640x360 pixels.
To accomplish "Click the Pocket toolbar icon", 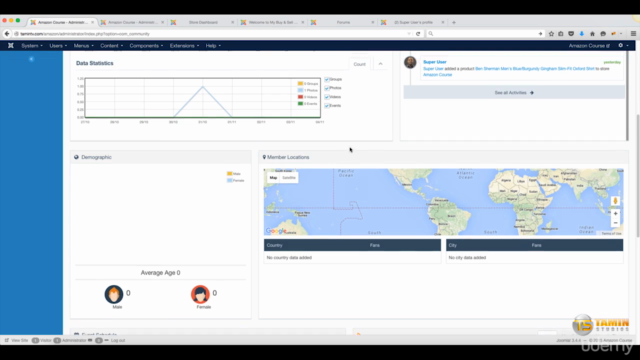I will (571, 34).
